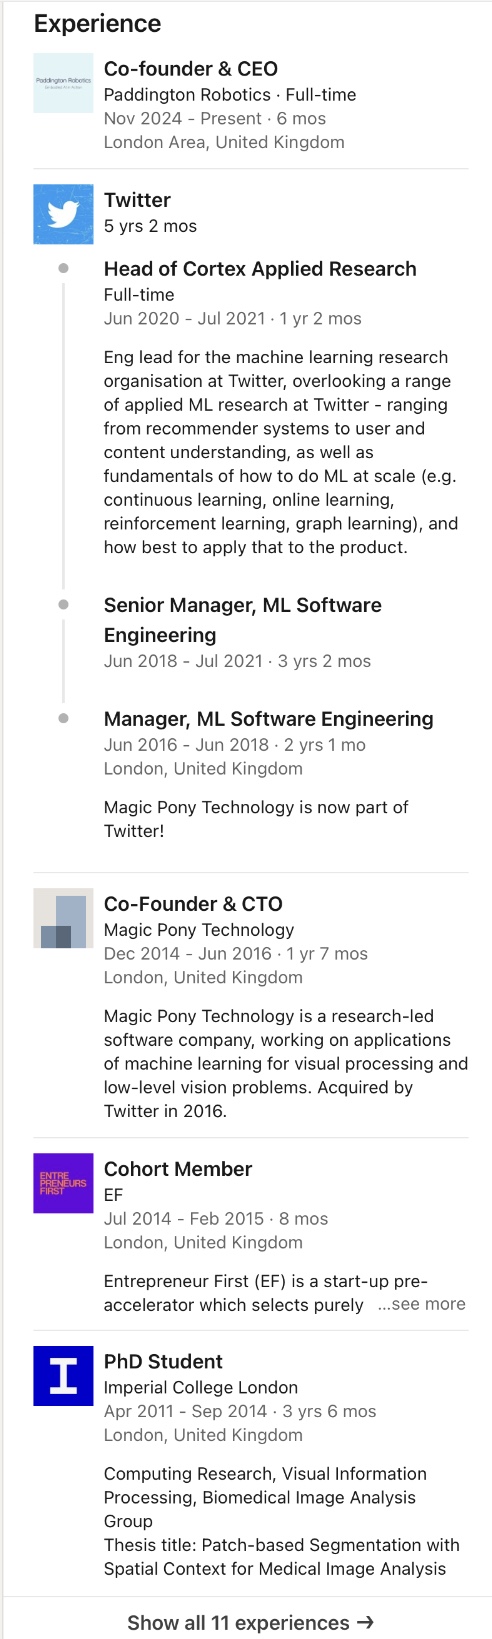Select the Manager ML Software timeline bullet
Image resolution: width=492 pixels, height=1639 pixels.
[63, 718]
